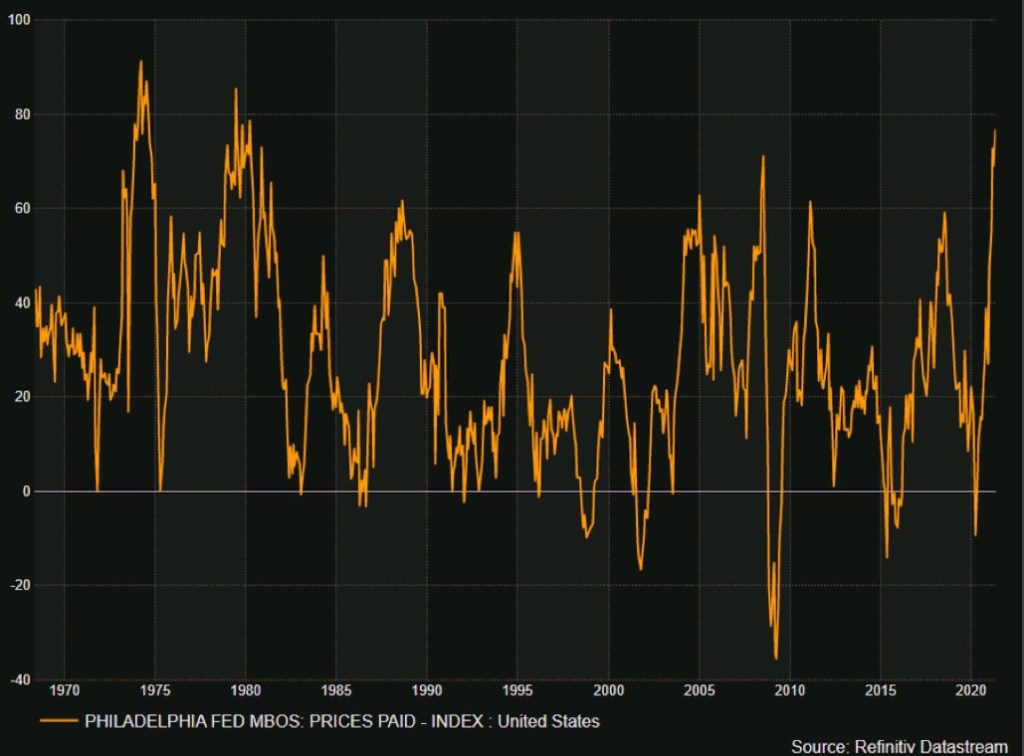Click the 100 value on the y-axis
This screenshot has width=1024, height=756.
[18, 20]
